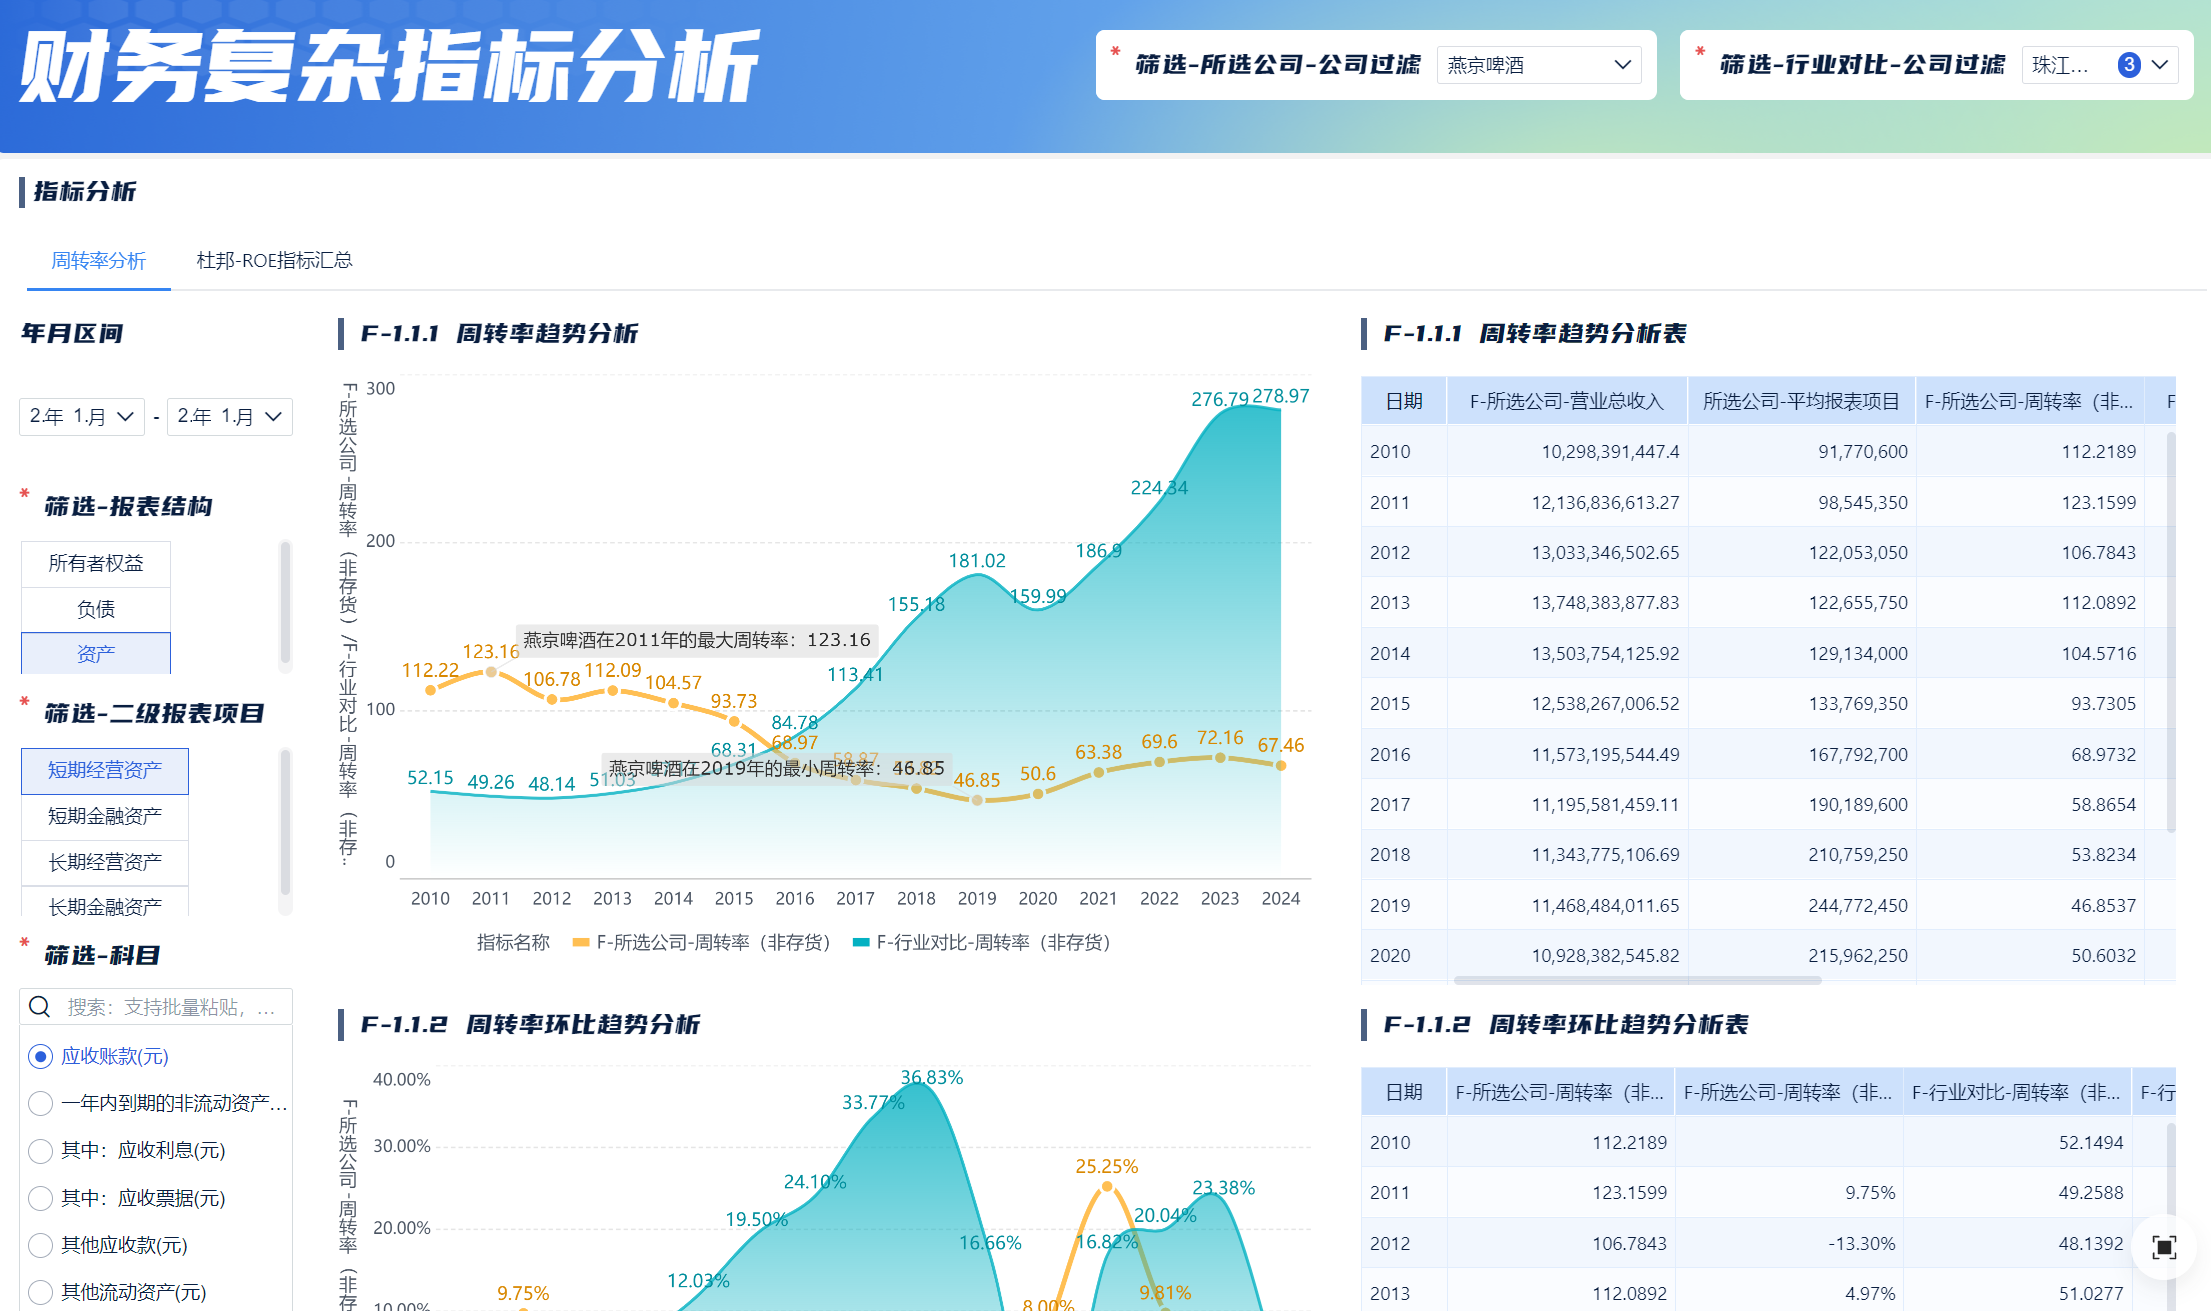The image size is (2211, 1311).
Task: Select 其中：应收票据(元) radio option
Action: [41, 1198]
